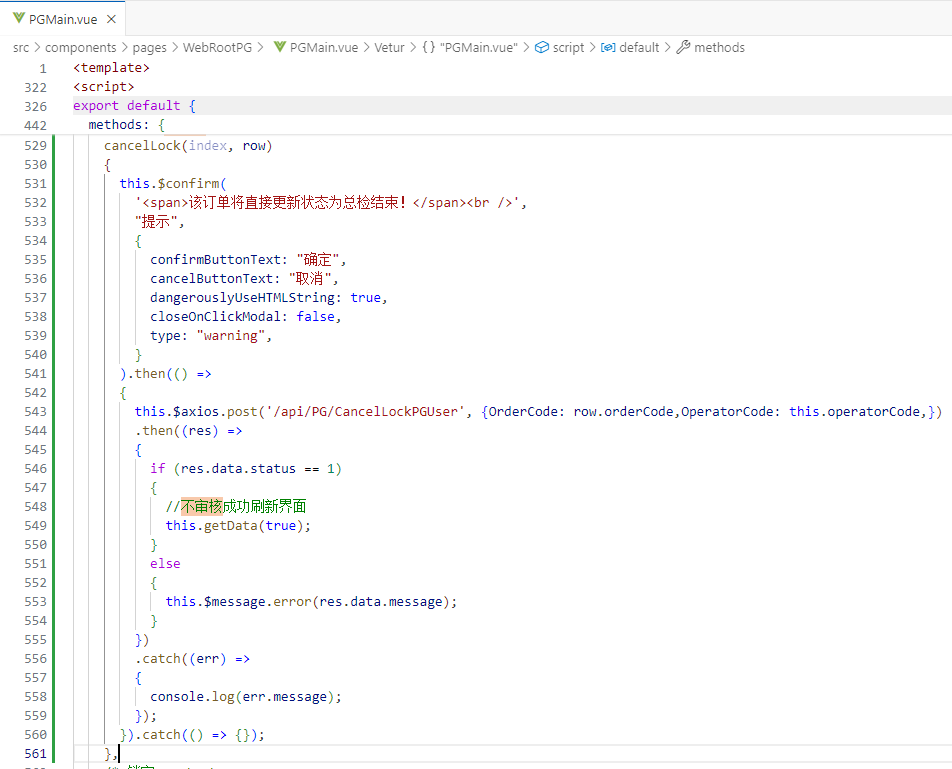Click the sticky export default line
This screenshot has height=769, width=952.
[134, 106]
